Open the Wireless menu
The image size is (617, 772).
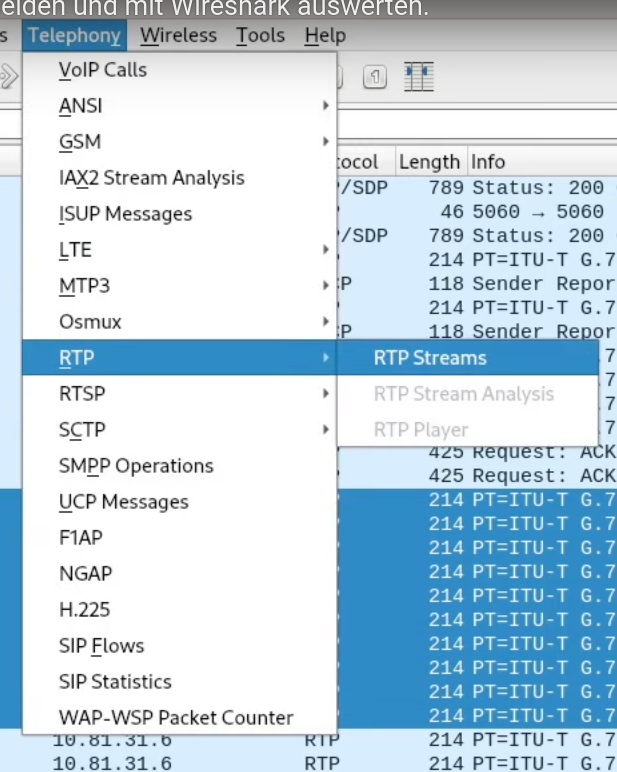[178, 35]
